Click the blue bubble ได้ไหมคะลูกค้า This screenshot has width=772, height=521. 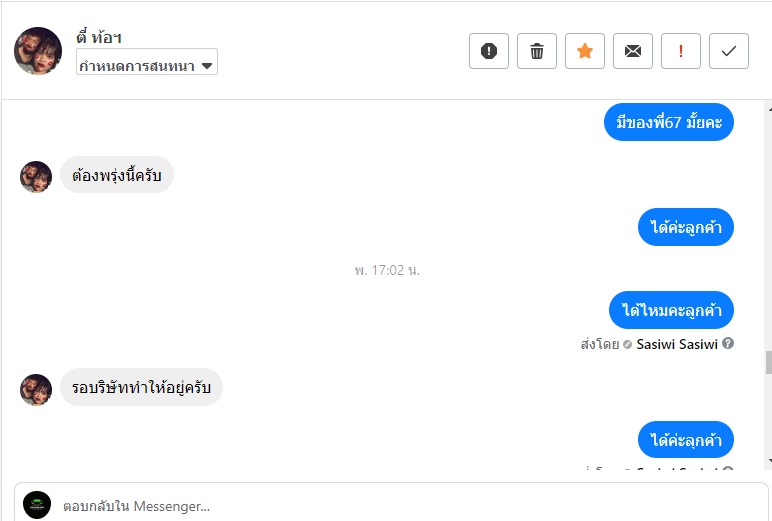(671, 310)
